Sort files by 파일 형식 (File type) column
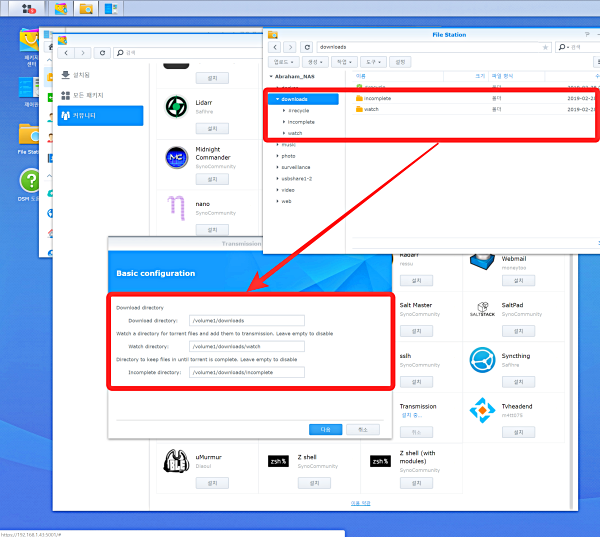Image resolution: width=600 pixels, height=537 pixels. tap(502, 76)
